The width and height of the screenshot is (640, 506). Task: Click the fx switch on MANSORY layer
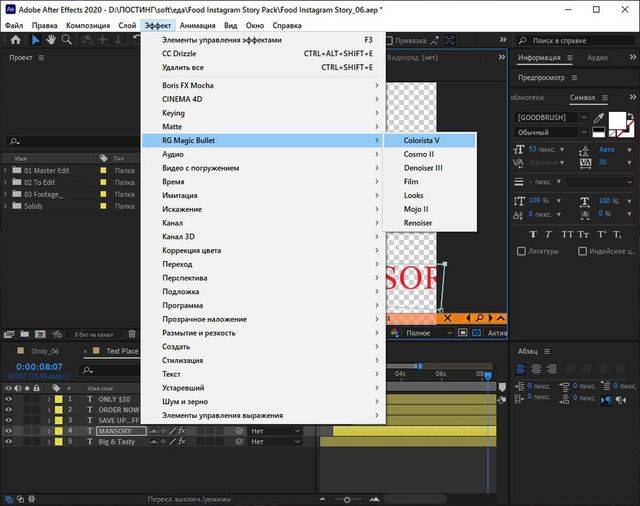click(x=181, y=431)
